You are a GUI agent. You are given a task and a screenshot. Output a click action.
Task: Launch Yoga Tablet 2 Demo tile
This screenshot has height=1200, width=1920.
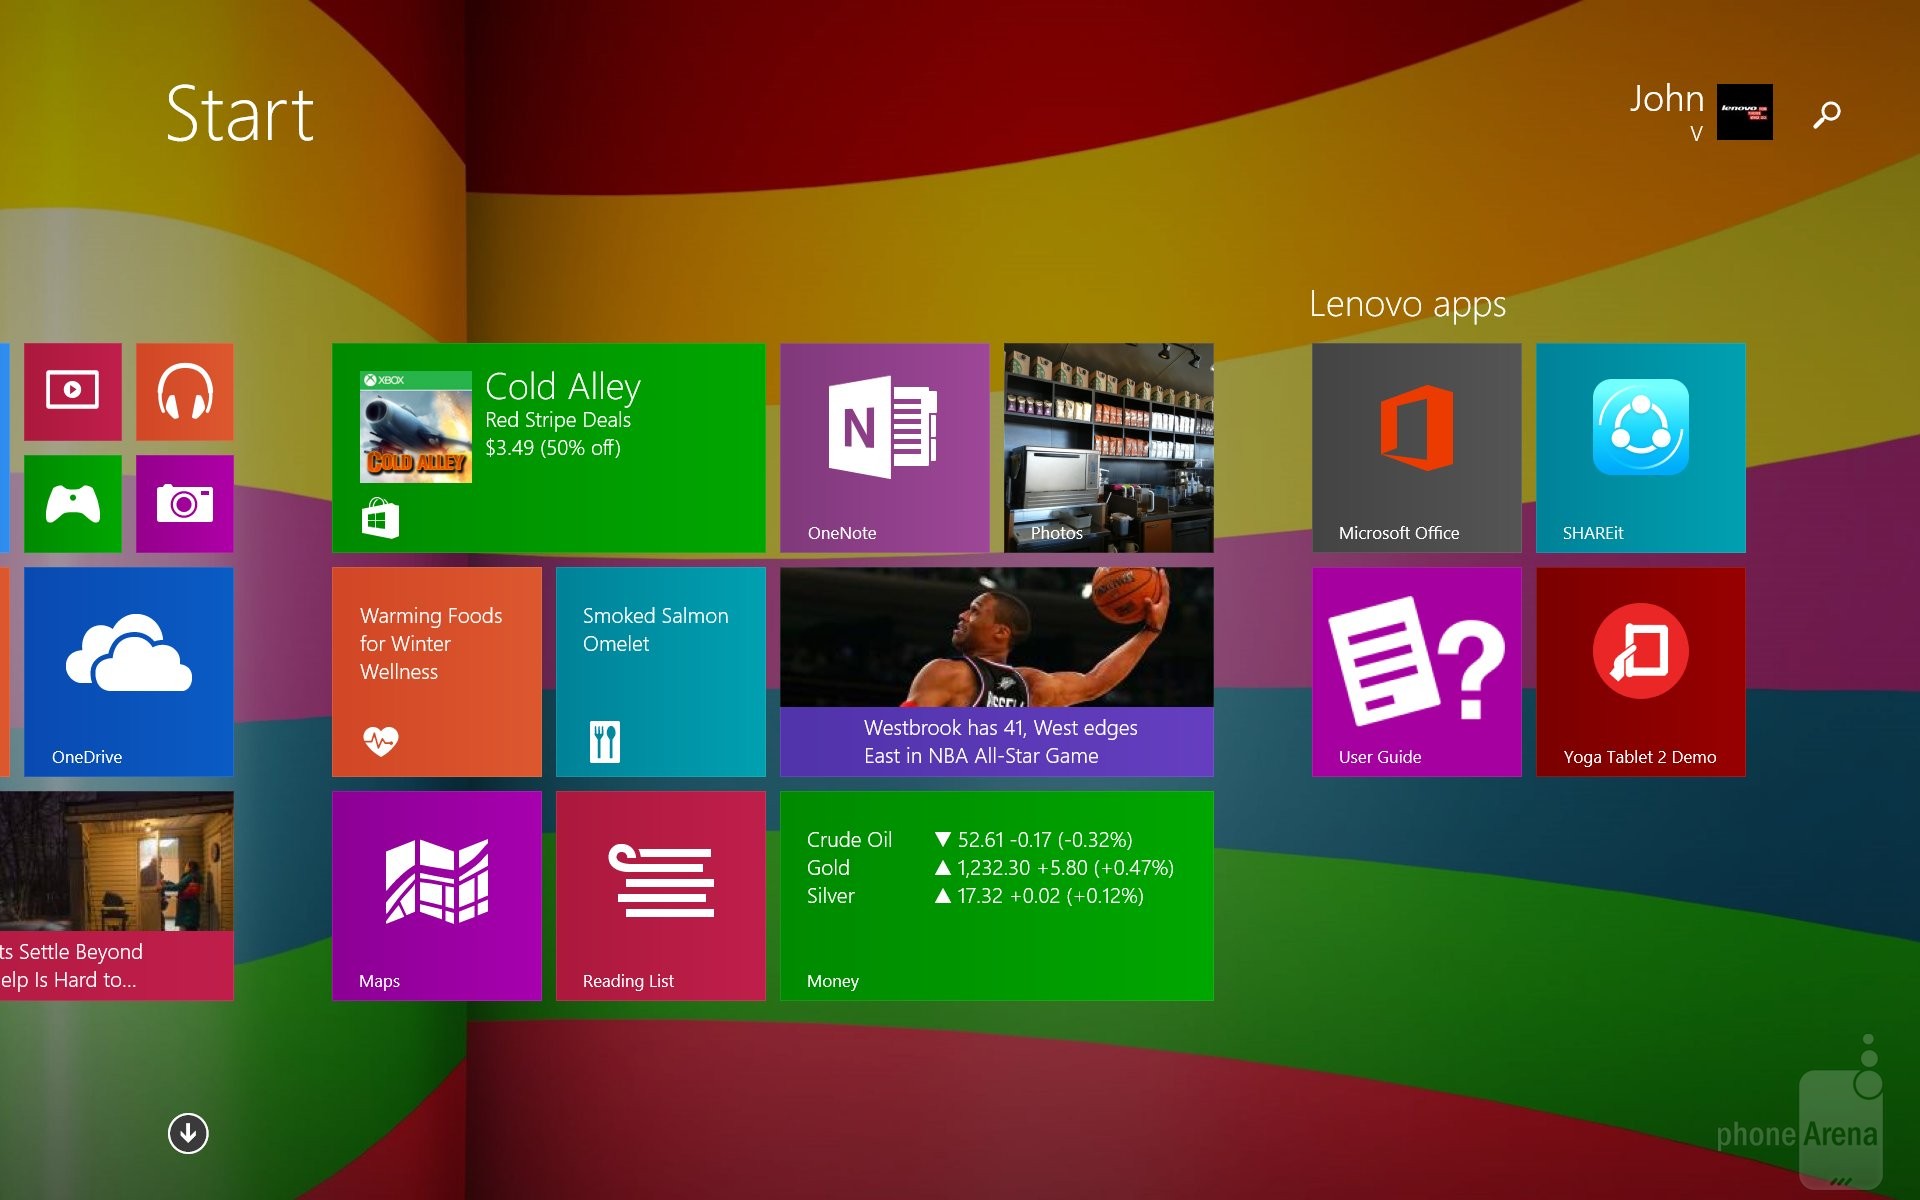pyautogui.click(x=1640, y=671)
